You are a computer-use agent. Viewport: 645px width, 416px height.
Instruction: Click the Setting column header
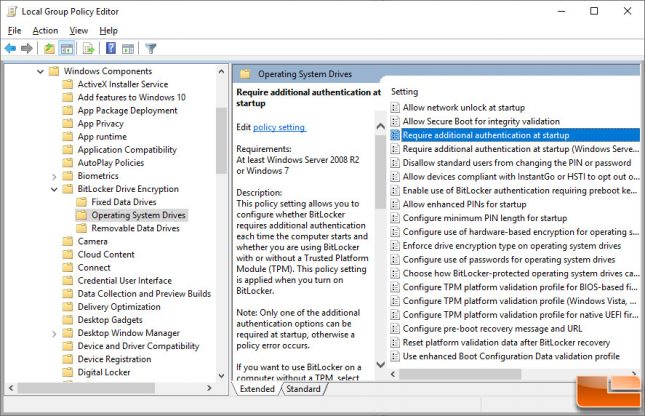404,92
